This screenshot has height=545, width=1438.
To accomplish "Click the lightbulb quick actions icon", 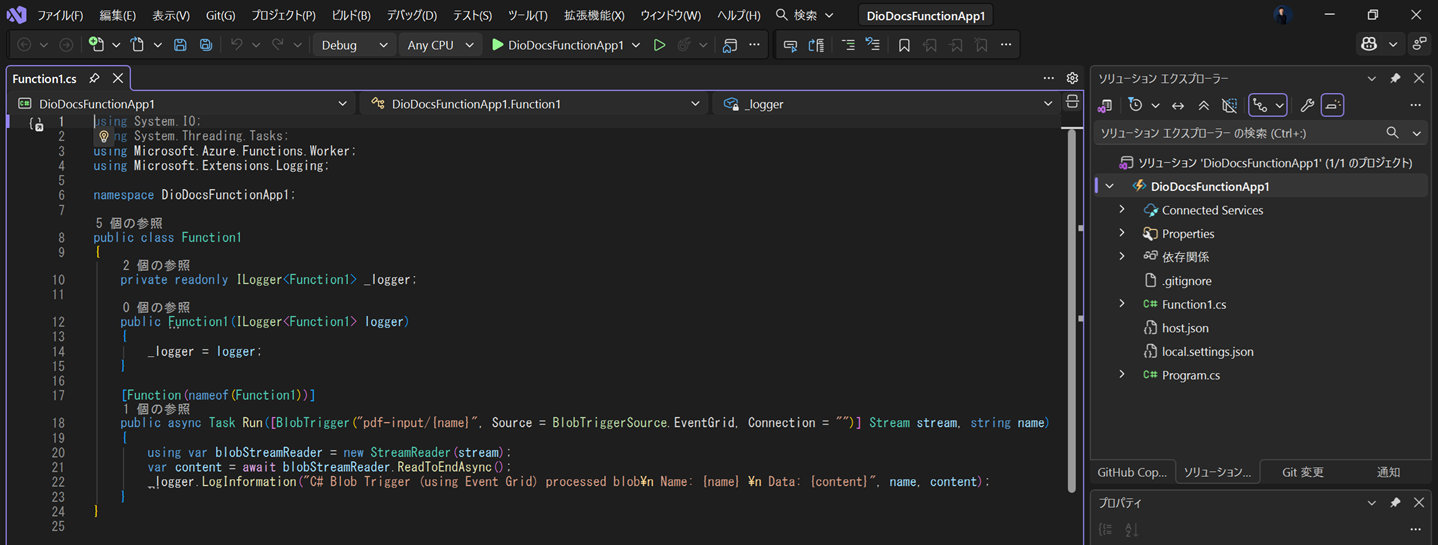I will pyautogui.click(x=103, y=136).
